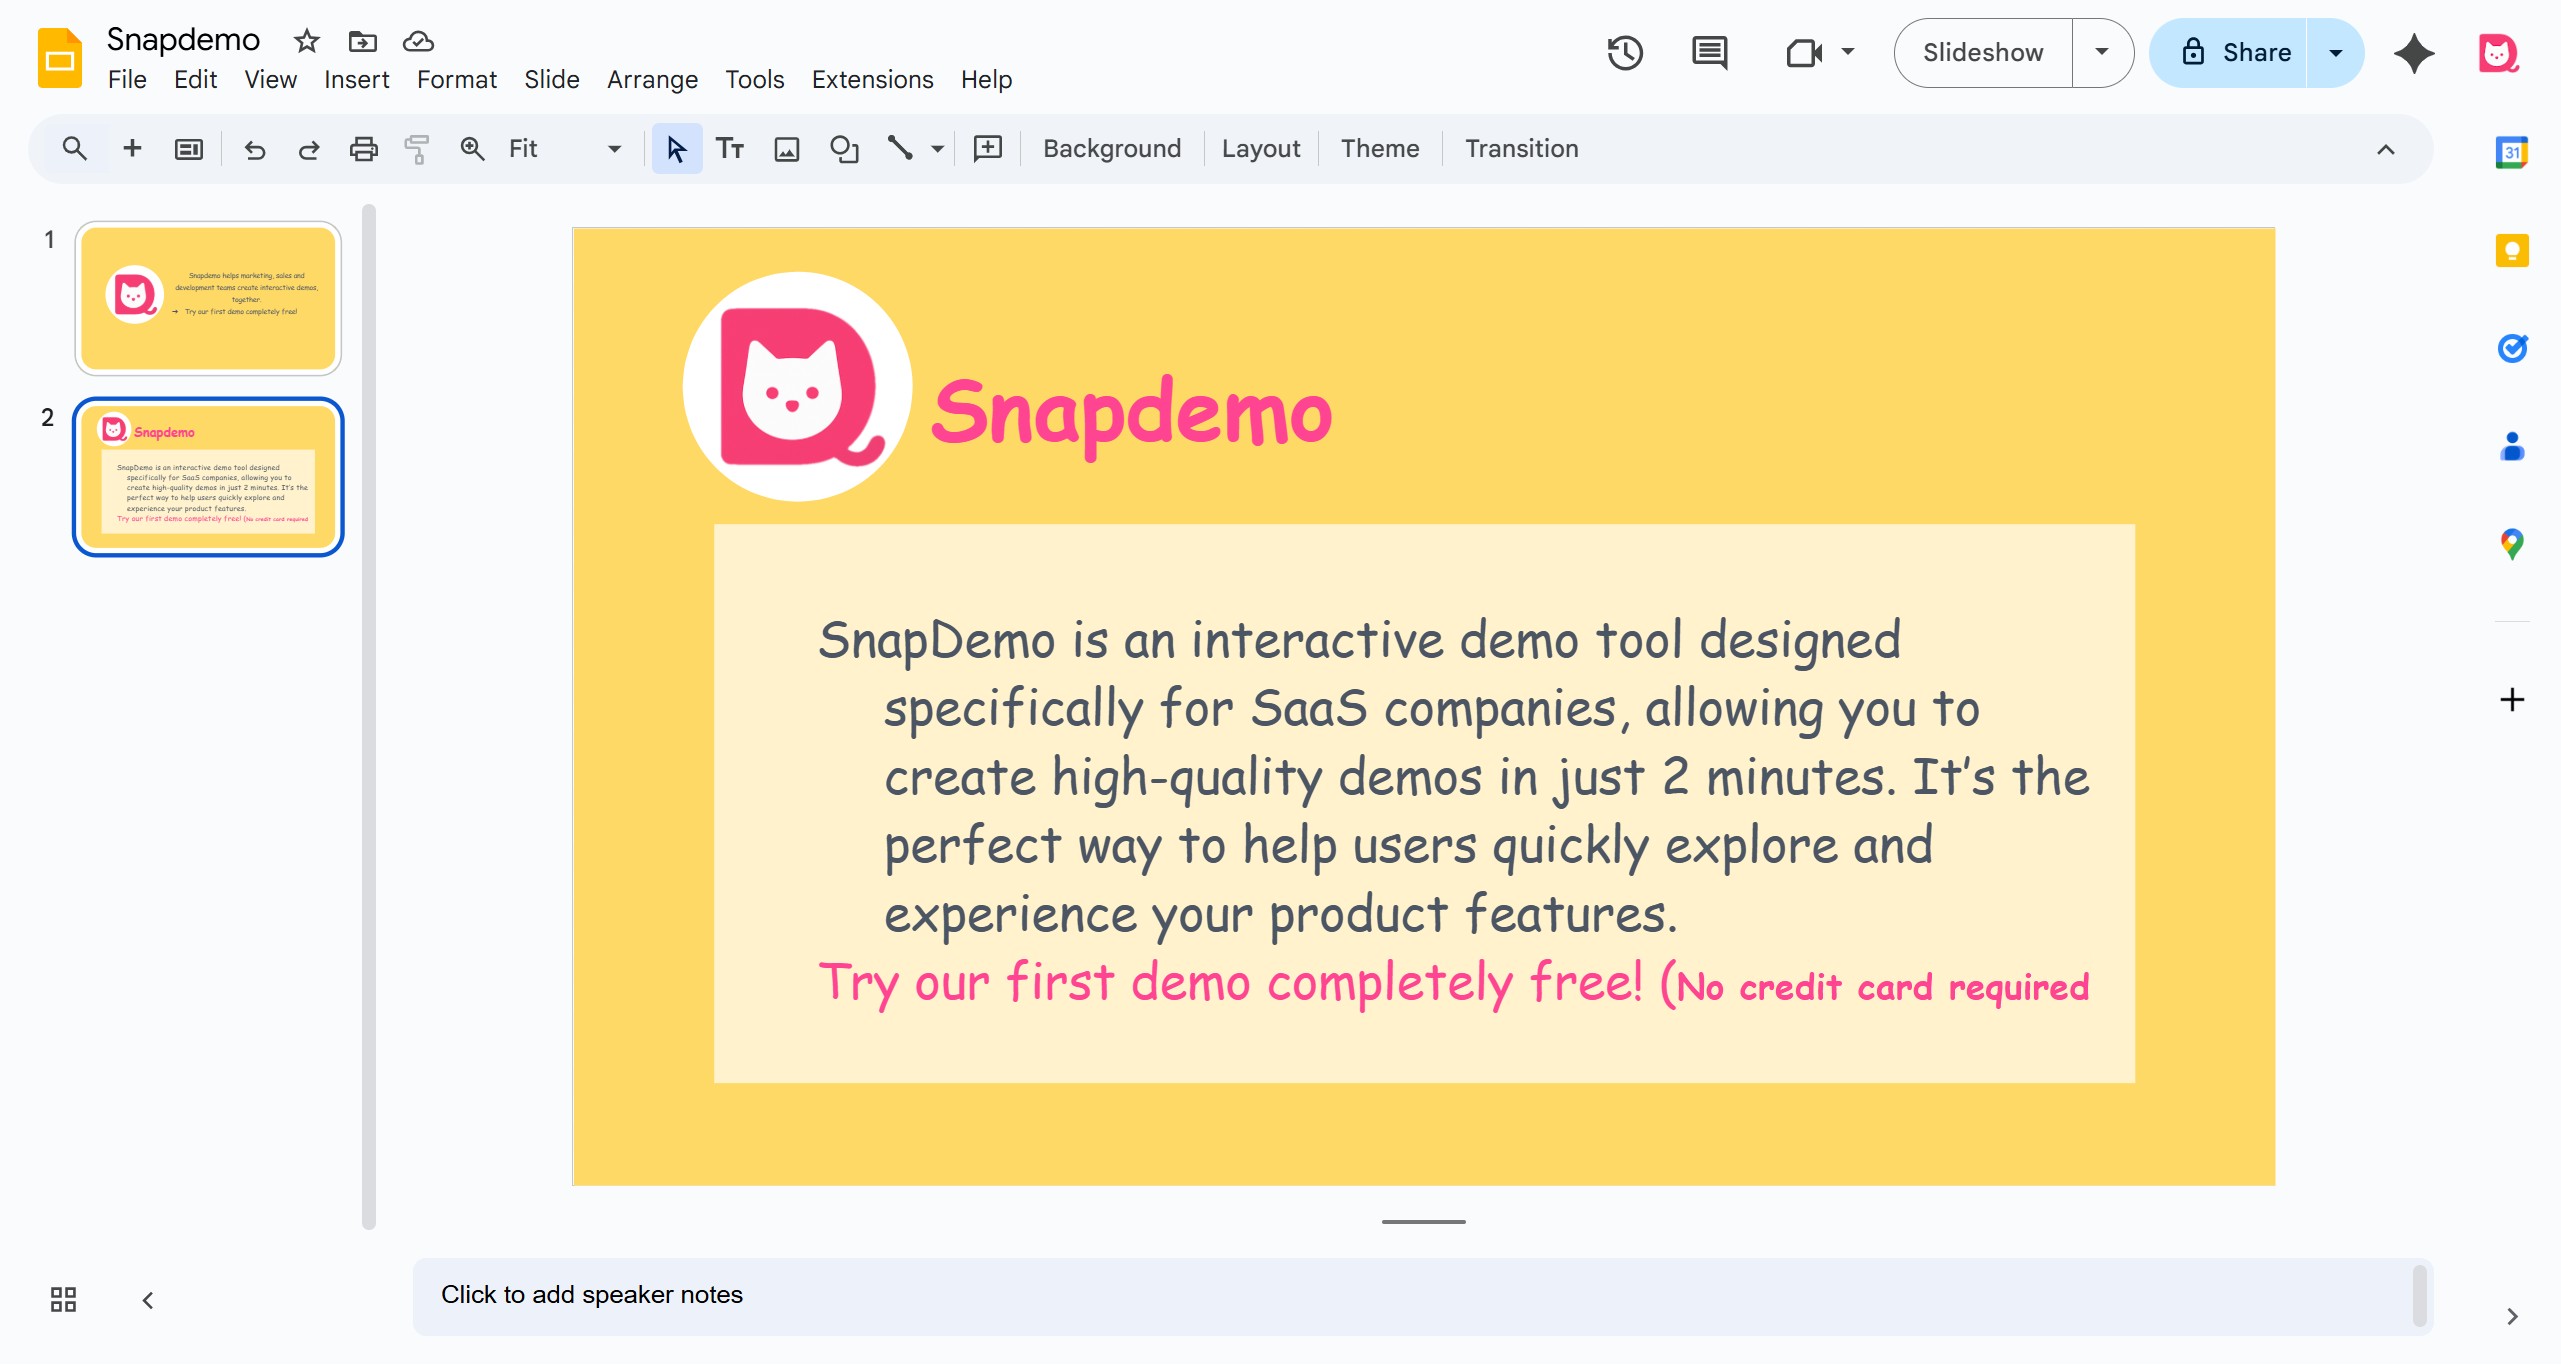The width and height of the screenshot is (2561, 1365).
Task: Select the arrow cursor tool
Action: pyautogui.click(x=677, y=149)
